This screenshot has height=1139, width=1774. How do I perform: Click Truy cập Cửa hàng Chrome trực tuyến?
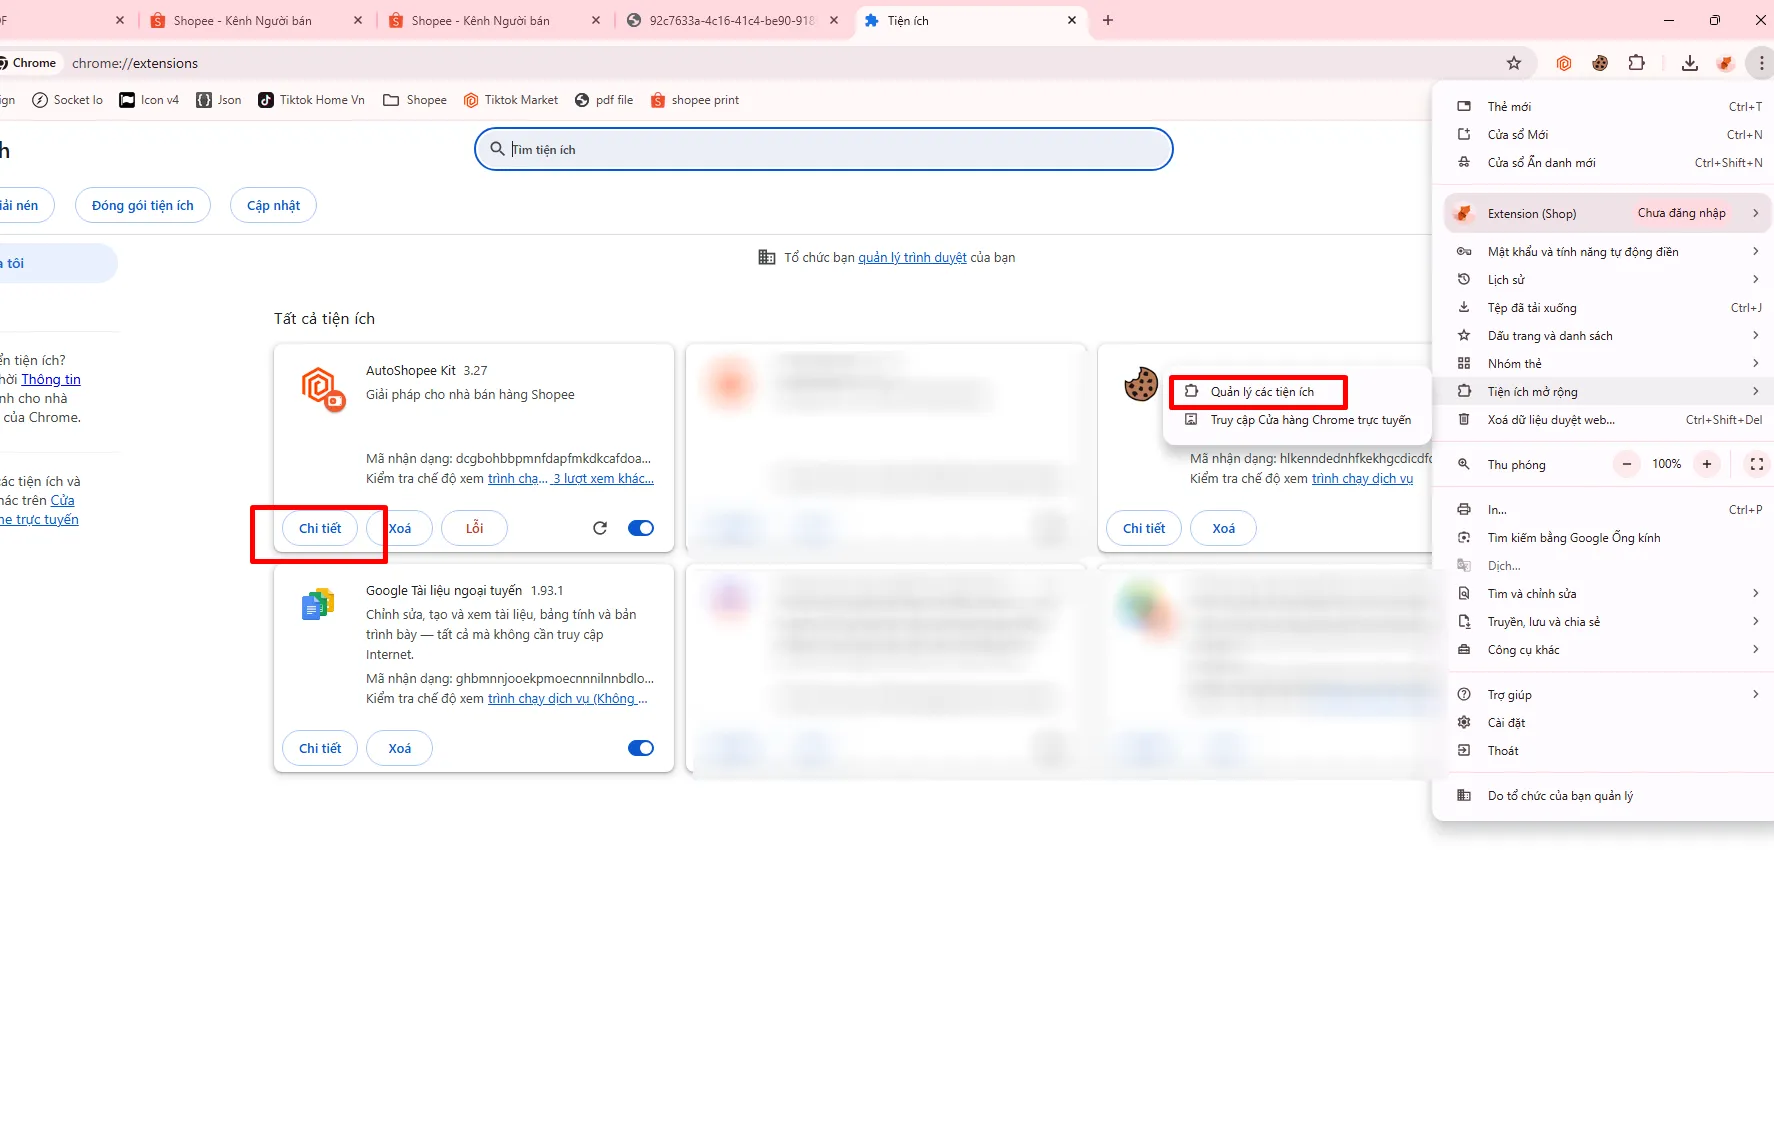[1298, 420]
